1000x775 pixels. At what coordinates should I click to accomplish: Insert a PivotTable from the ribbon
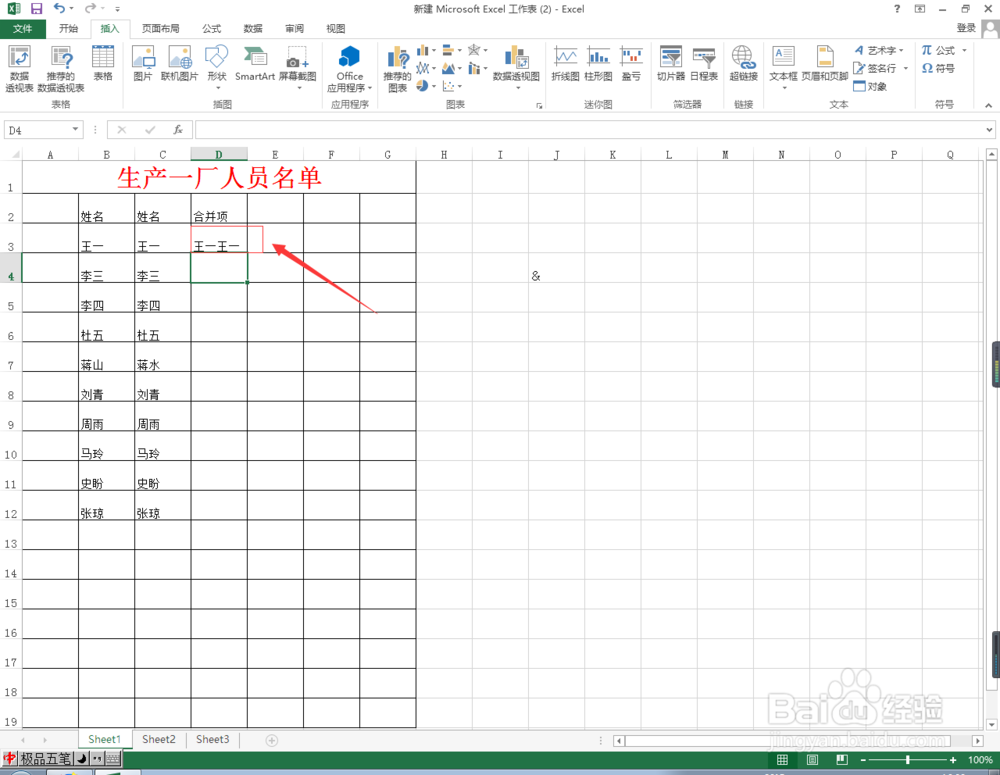click(x=19, y=69)
